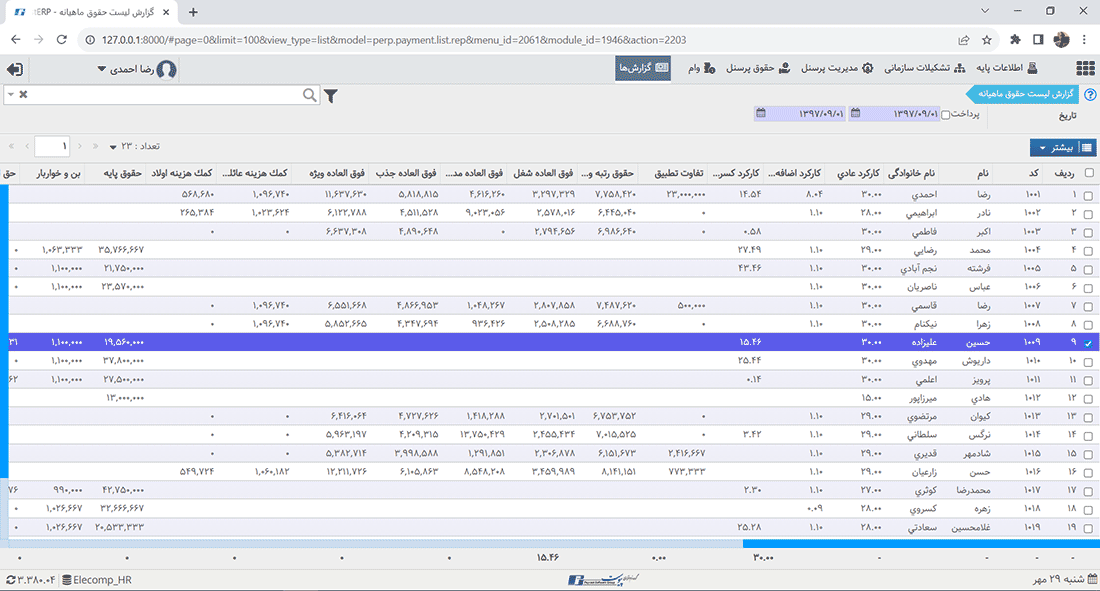The image size is (1100, 591).
Task: Open the apps grid menu icon
Action: click(x=1085, y=69)
